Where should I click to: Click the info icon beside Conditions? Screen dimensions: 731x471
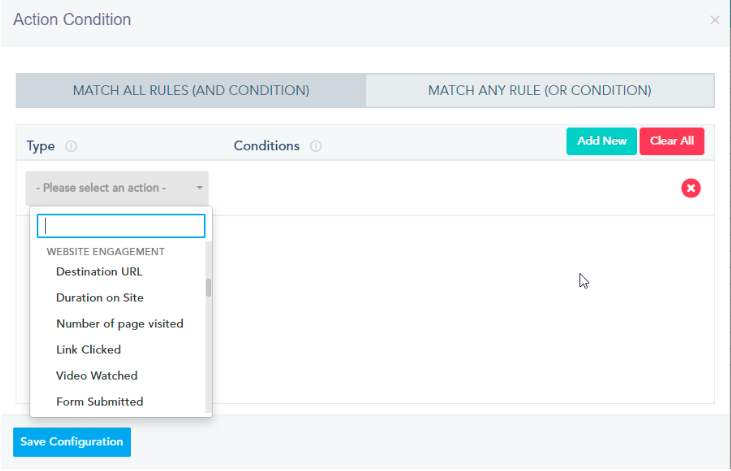point(316,146)
